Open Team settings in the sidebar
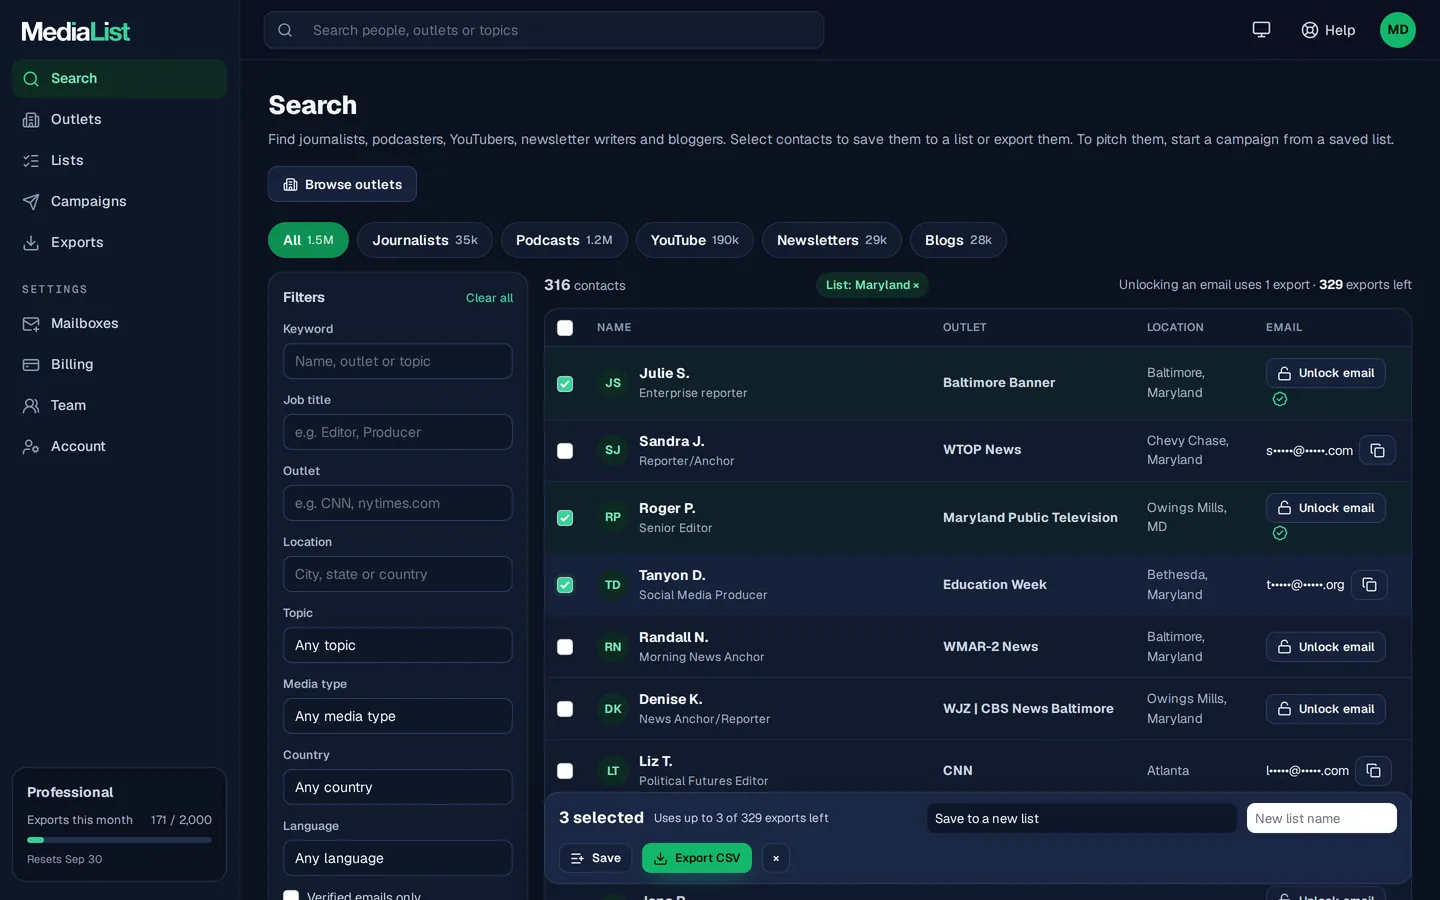Image resolution: width=1440 pixels, height=900 pixels. [119, 406]
